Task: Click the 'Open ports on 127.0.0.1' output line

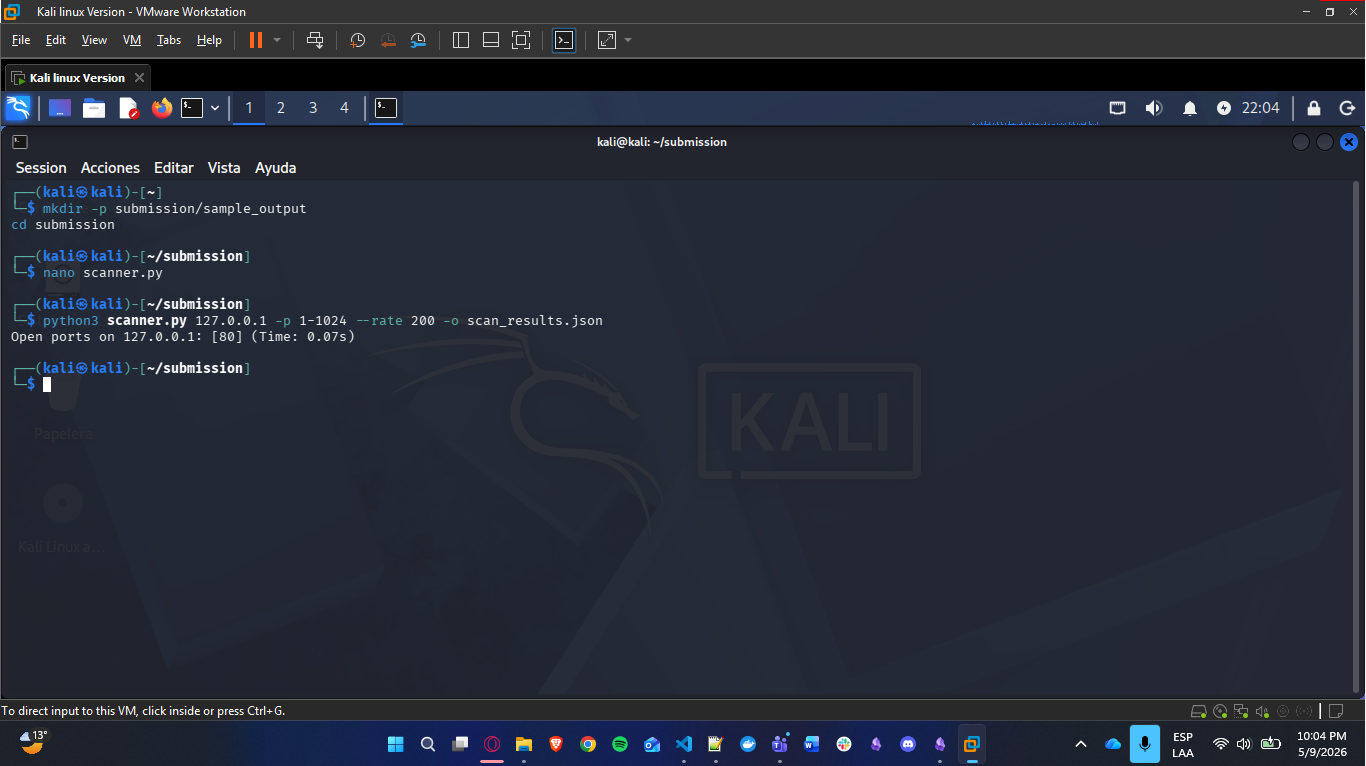Action: [x=183, y=336]
